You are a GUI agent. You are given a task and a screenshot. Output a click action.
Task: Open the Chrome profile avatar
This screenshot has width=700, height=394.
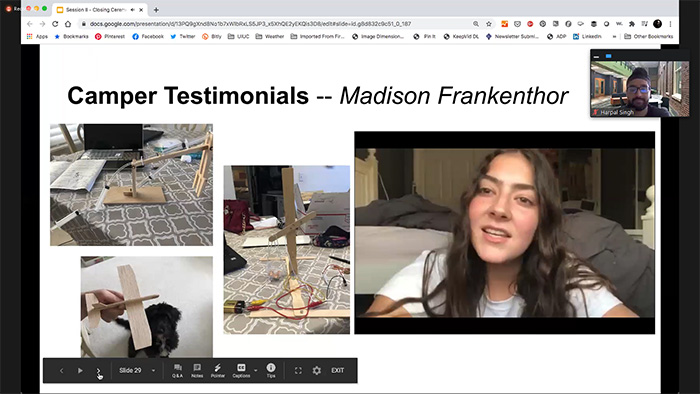point(658,24)
